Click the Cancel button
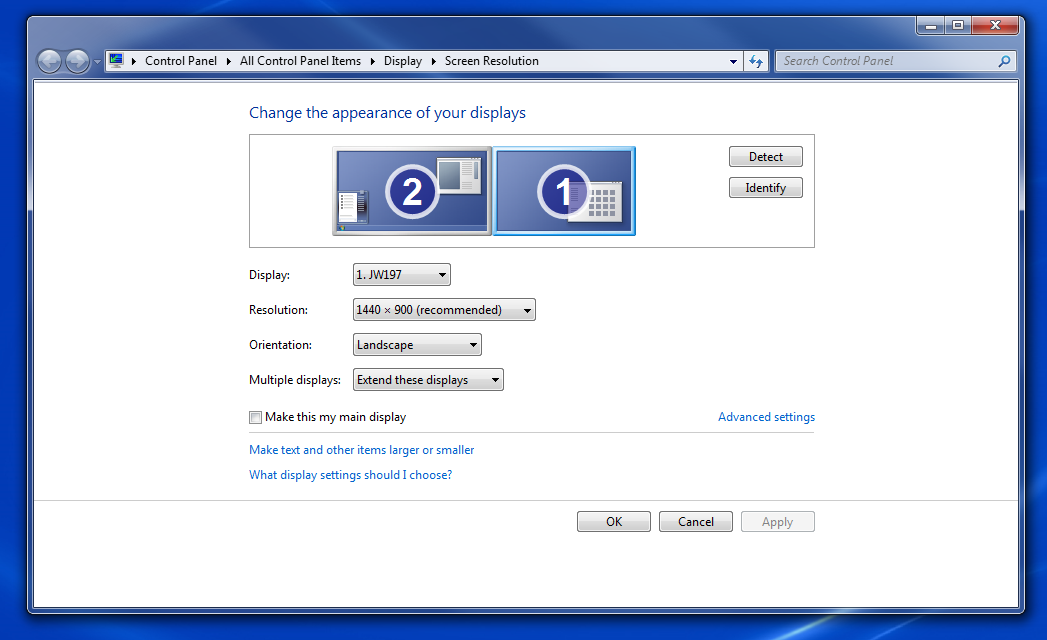This screenshot has width=1047, height=640. [696, 522]
